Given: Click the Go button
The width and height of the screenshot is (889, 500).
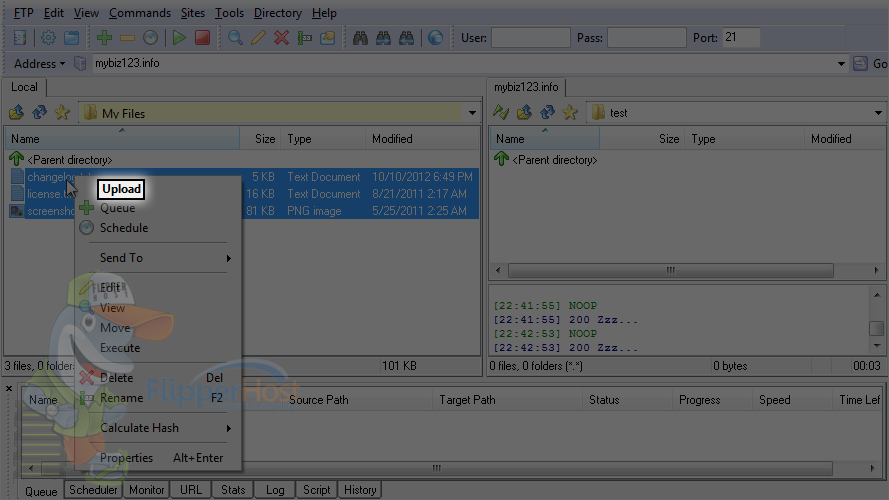Looking at the screenshot, I should (871, 63).
